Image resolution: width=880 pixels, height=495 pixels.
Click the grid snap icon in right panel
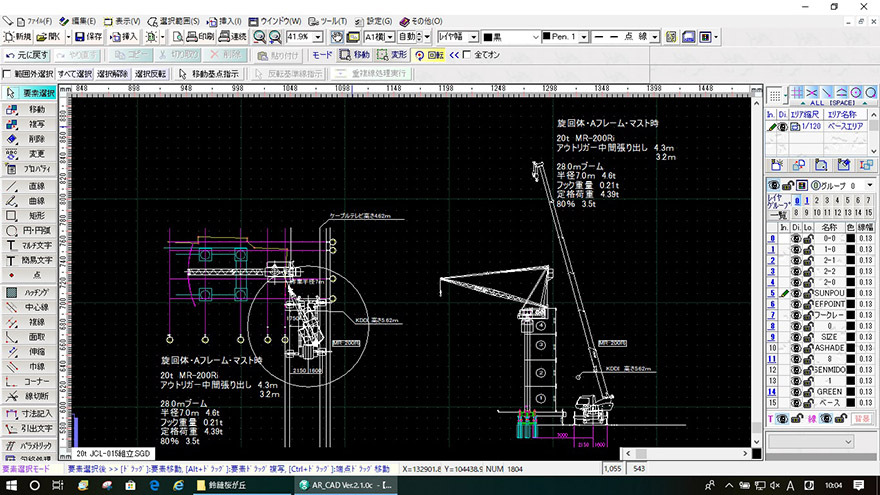tap(797, 93)
